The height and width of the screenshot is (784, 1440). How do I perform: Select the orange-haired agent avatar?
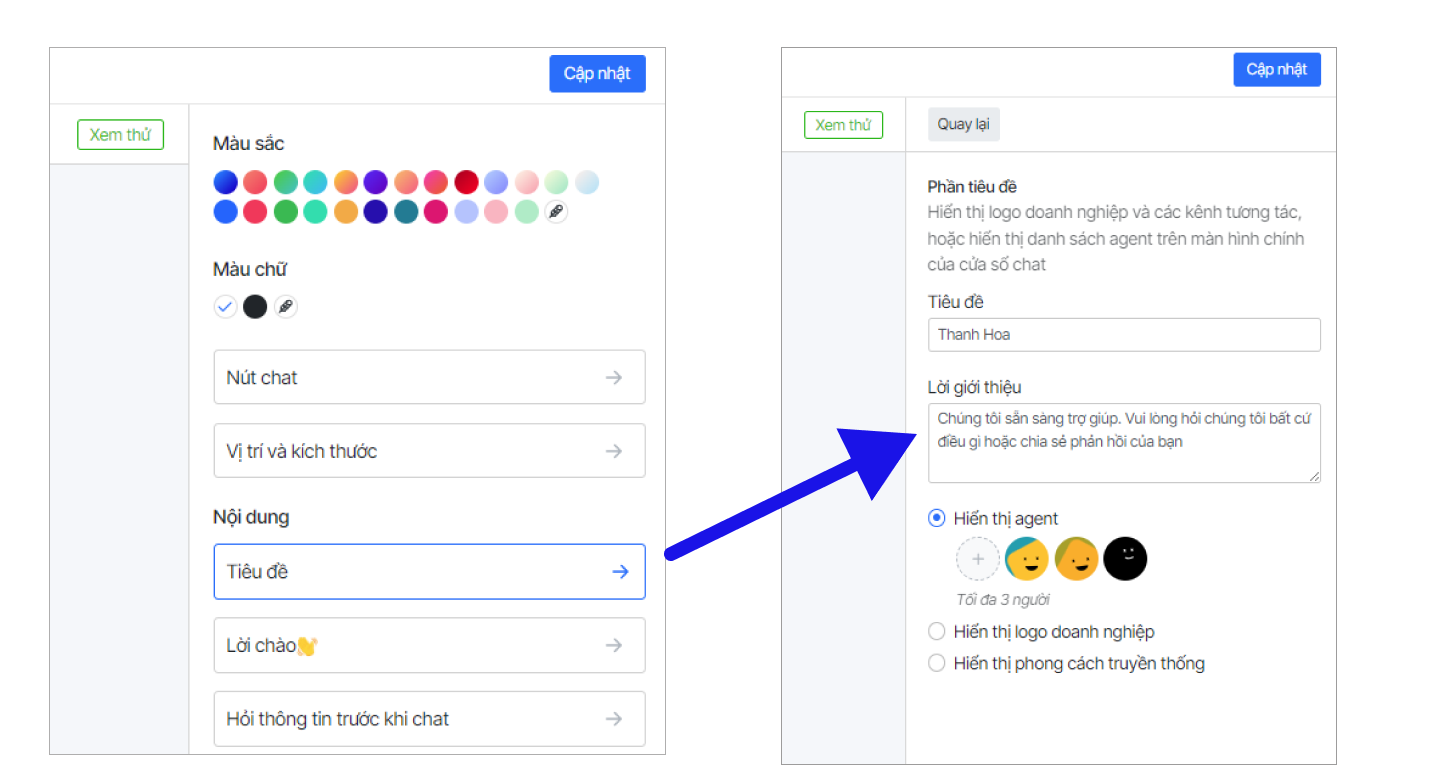pos(1076,559)
